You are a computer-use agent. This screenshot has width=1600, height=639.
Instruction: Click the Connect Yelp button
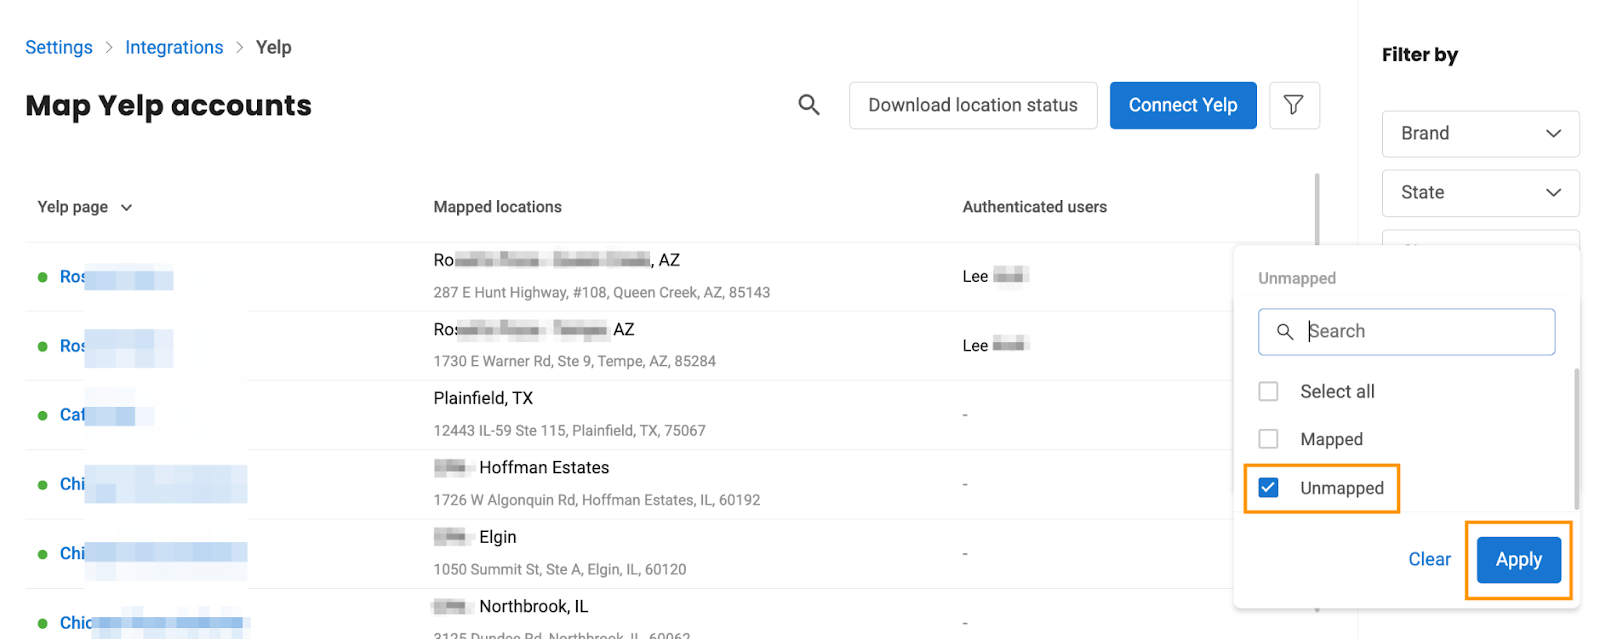click(x=1183, y=105)
